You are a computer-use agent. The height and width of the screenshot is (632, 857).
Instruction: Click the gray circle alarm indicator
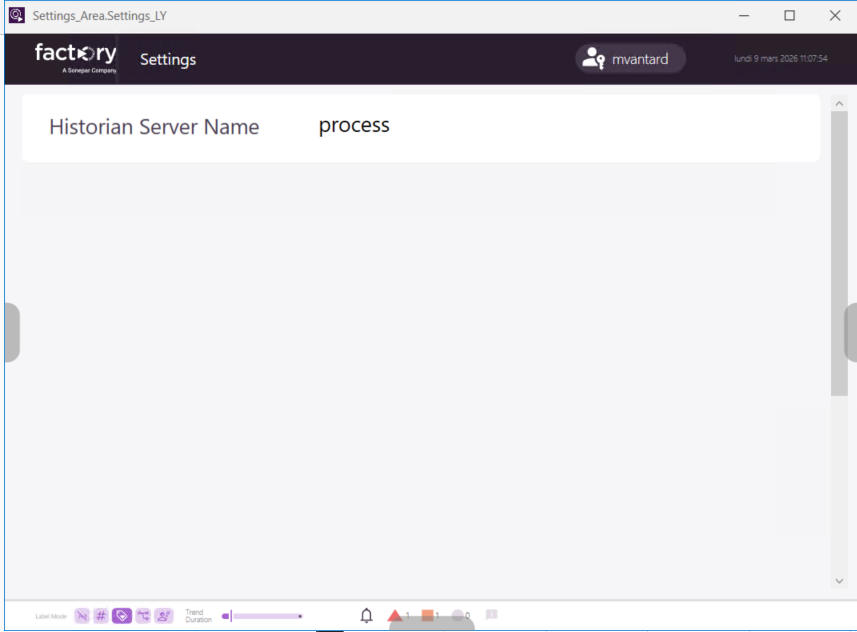tap(458, 616)
